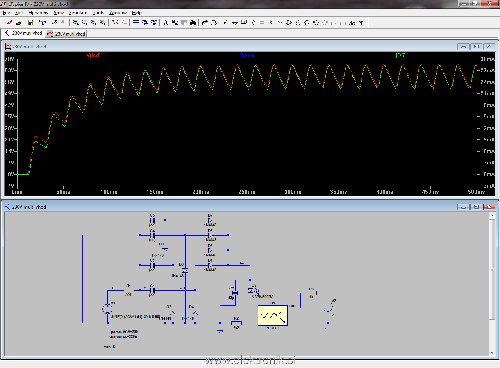Image resolution: width=500 pixels, height=368 pixels.
Task: Select the Diode placement tool
Action: (x=280, y=22)
